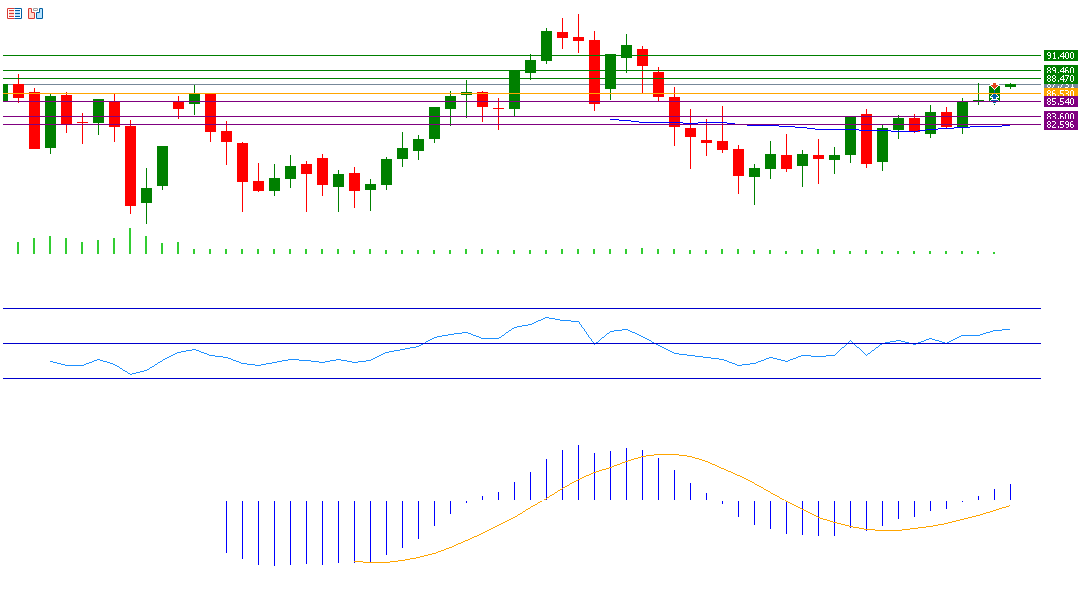Click the last green candle on chart
Screen dimensions: 1082x595
pyautogui.click(x=1010, y=86)
